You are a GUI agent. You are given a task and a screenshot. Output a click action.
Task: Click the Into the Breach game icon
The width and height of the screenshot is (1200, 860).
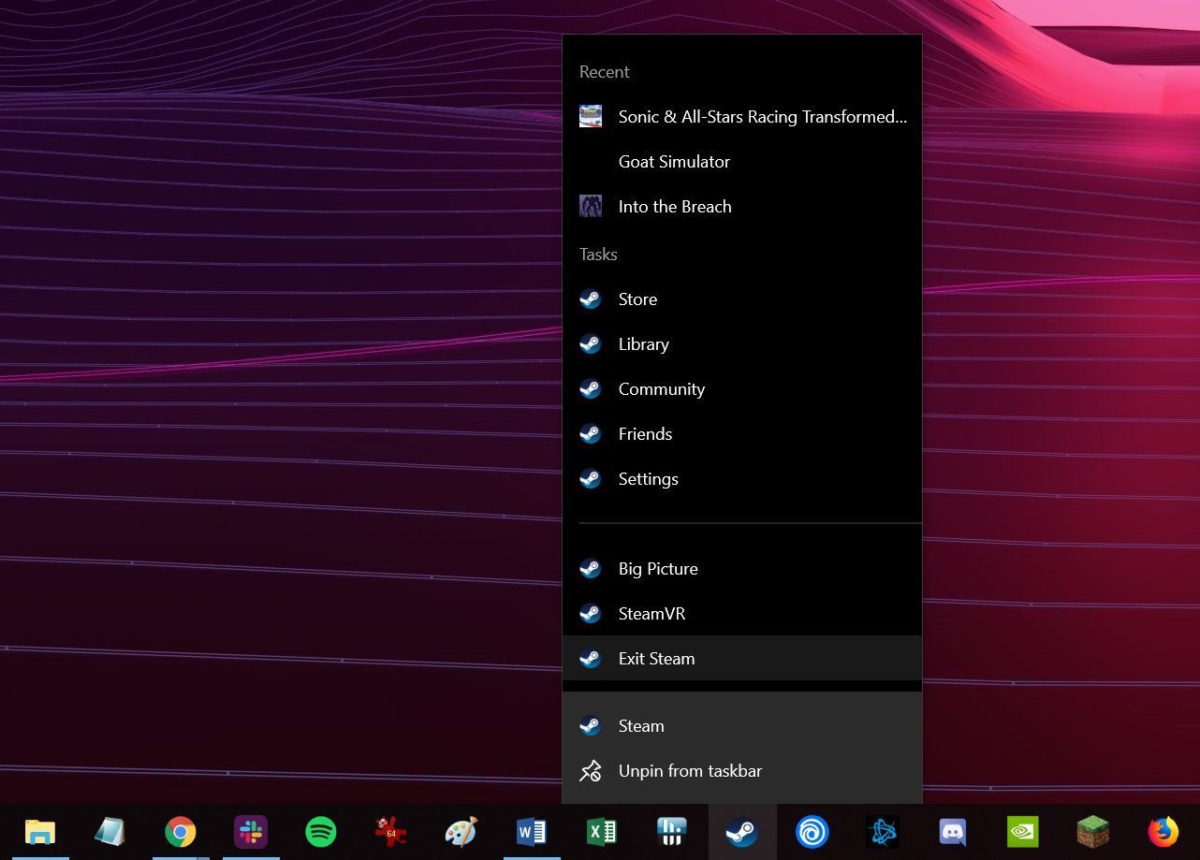590,207
